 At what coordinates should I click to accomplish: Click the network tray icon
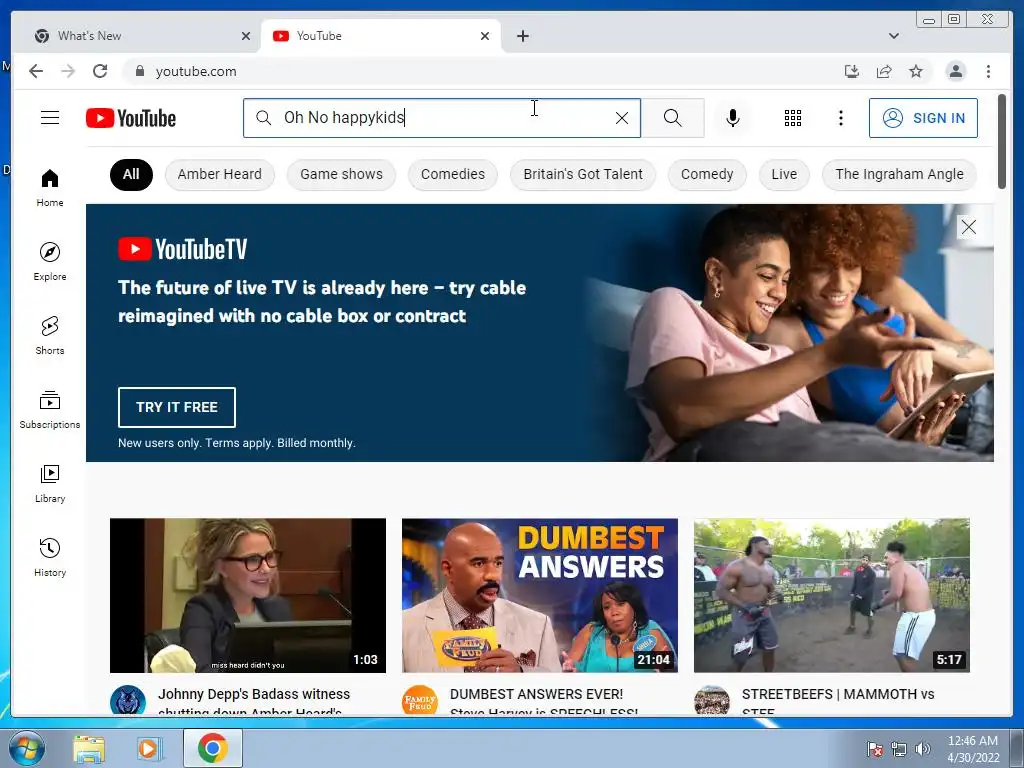[x=899, y=749]
